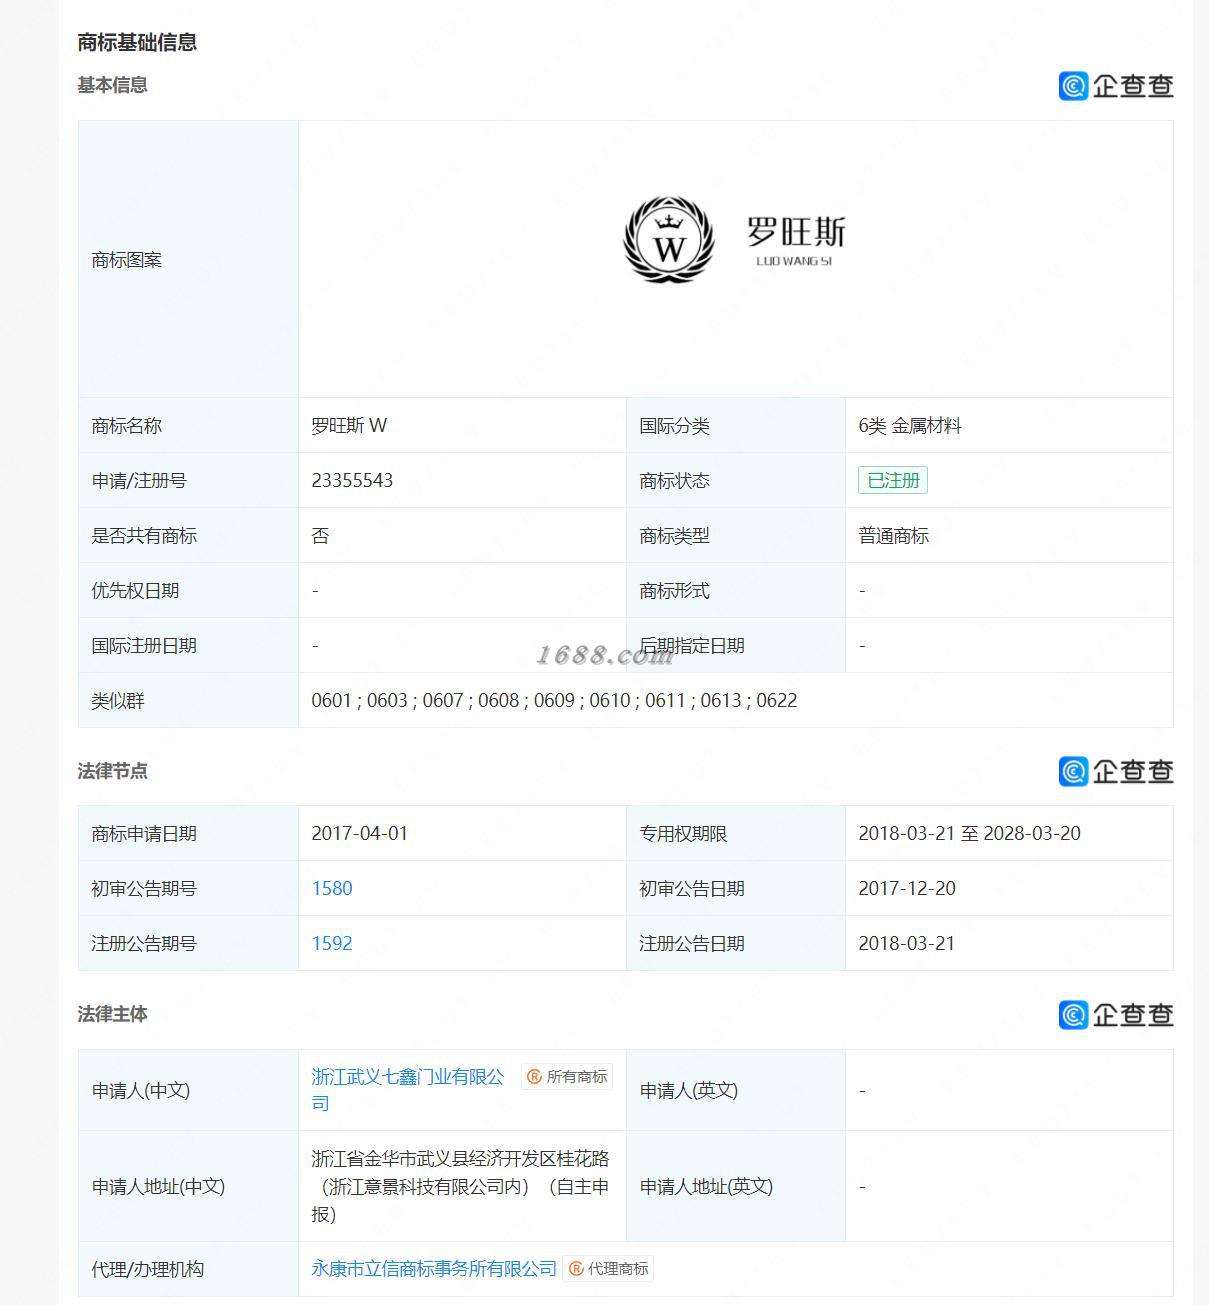Screen dimensions: 1209x1305
Task: Select the 商标图案 label cell
Action: click(188, 259)
